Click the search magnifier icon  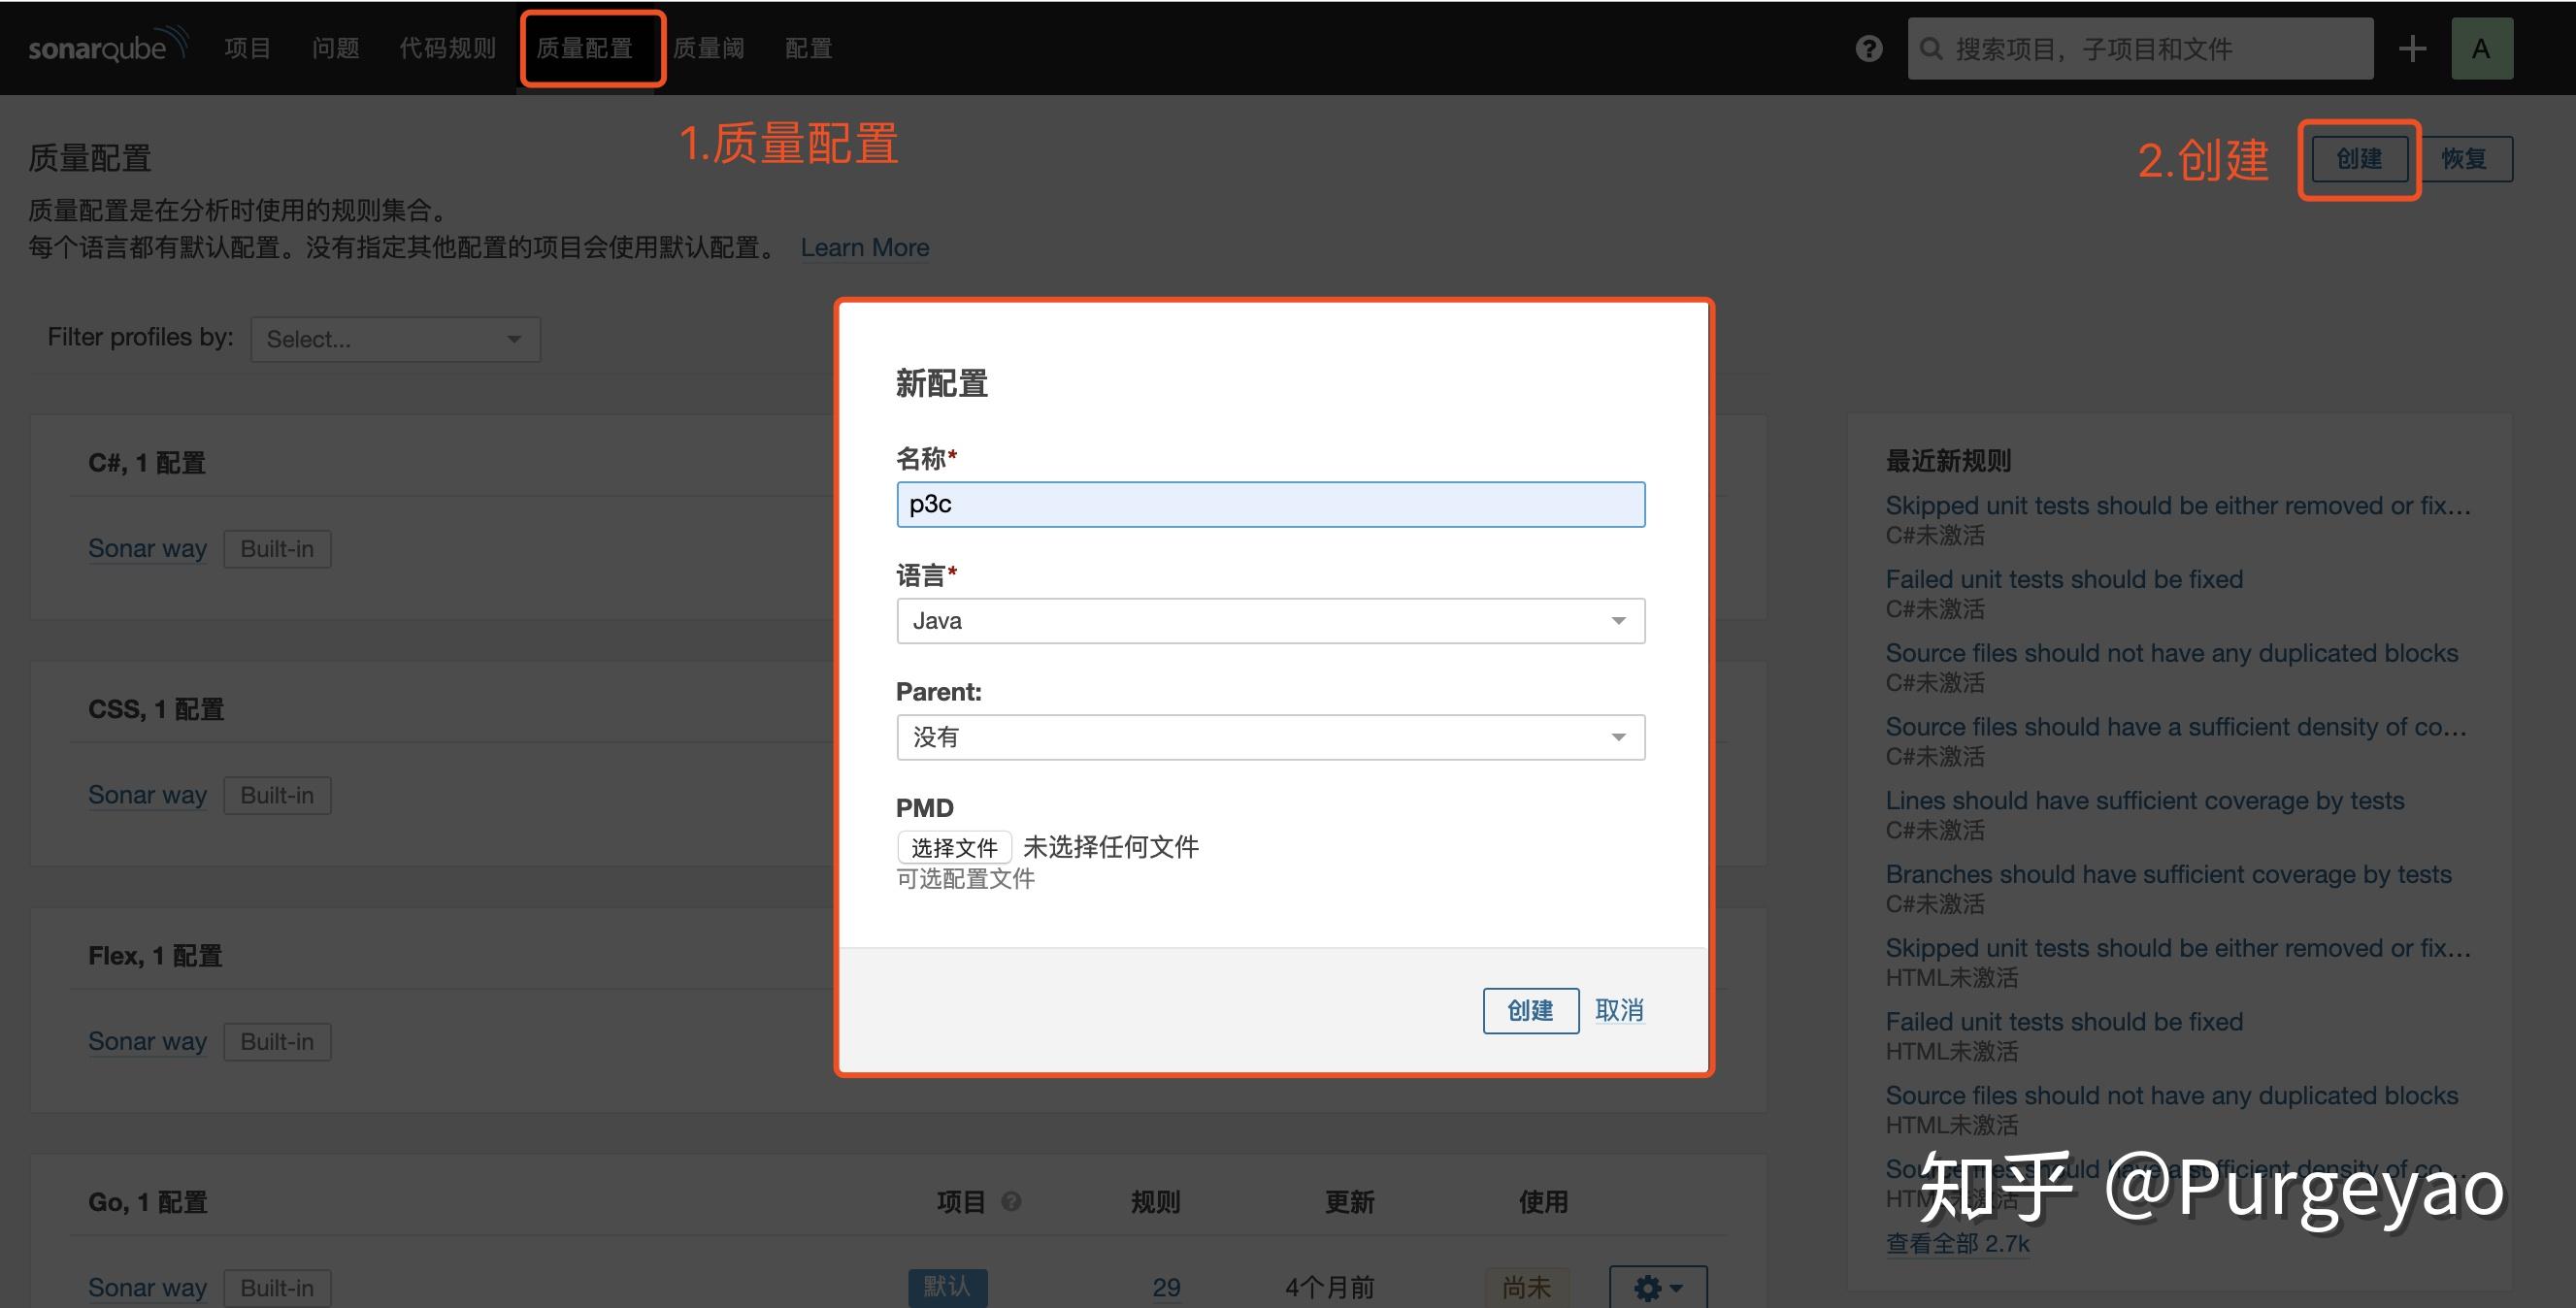pyautogui.click(x=1930, y=47)
